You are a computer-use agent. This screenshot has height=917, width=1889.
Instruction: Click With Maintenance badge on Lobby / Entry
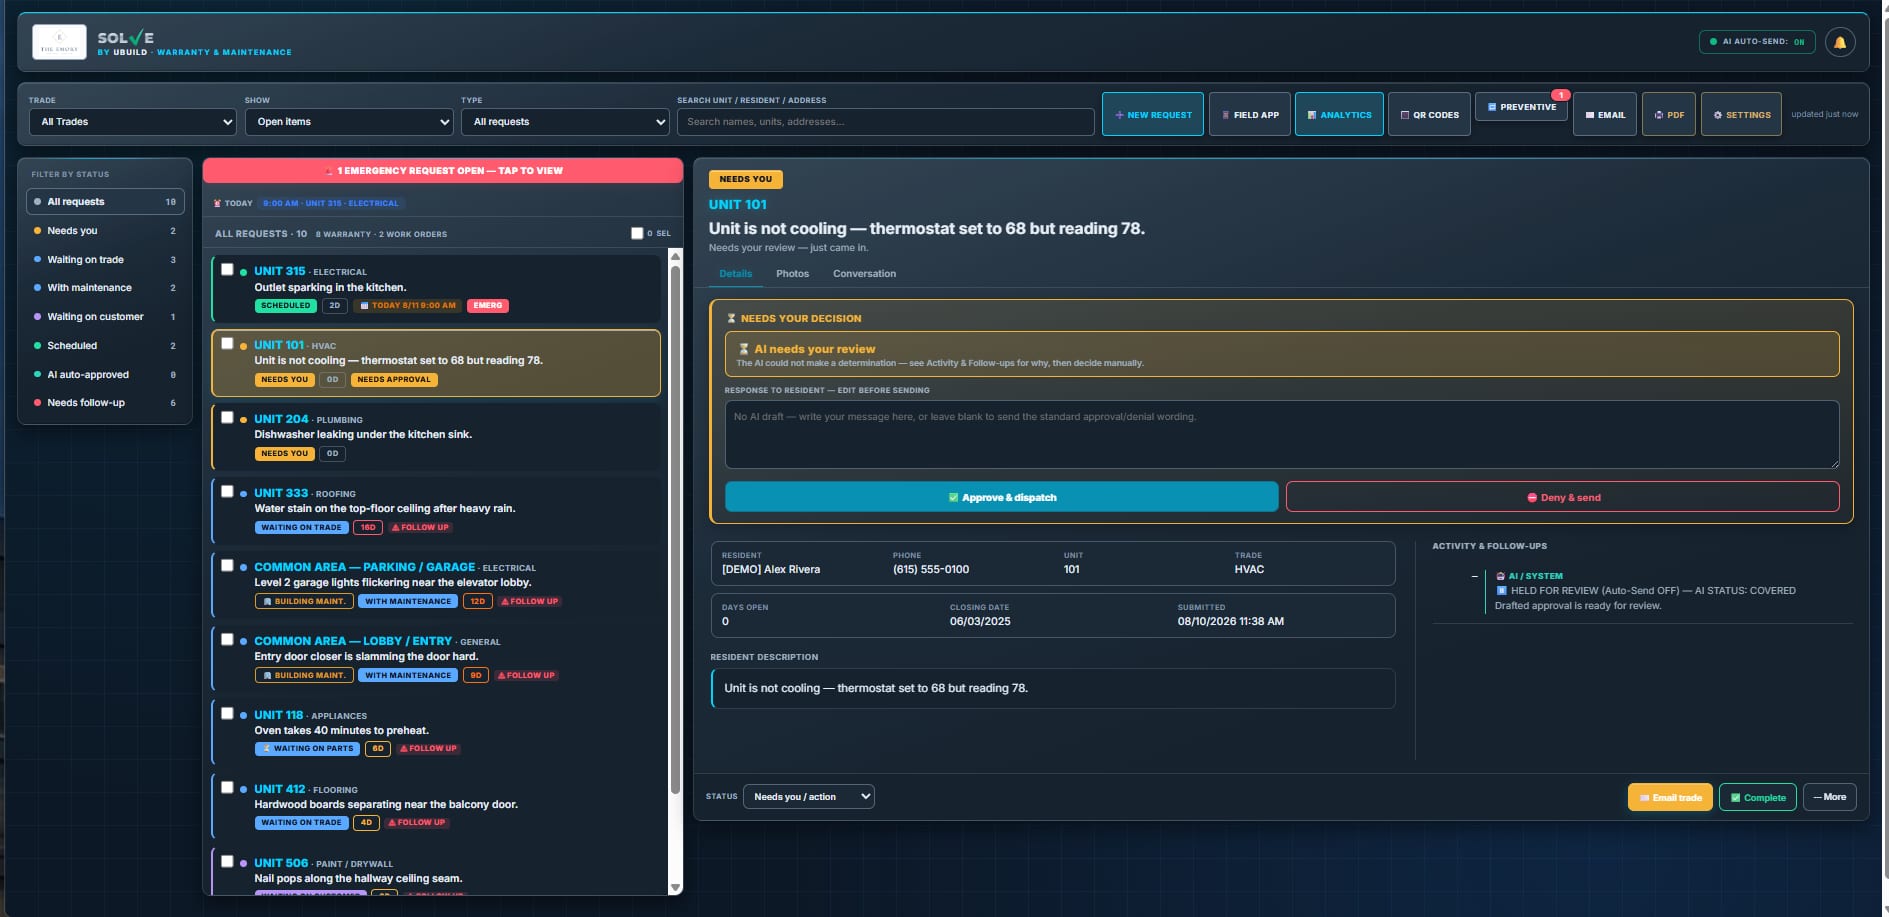pyautogui.click(x=408, y=676)
